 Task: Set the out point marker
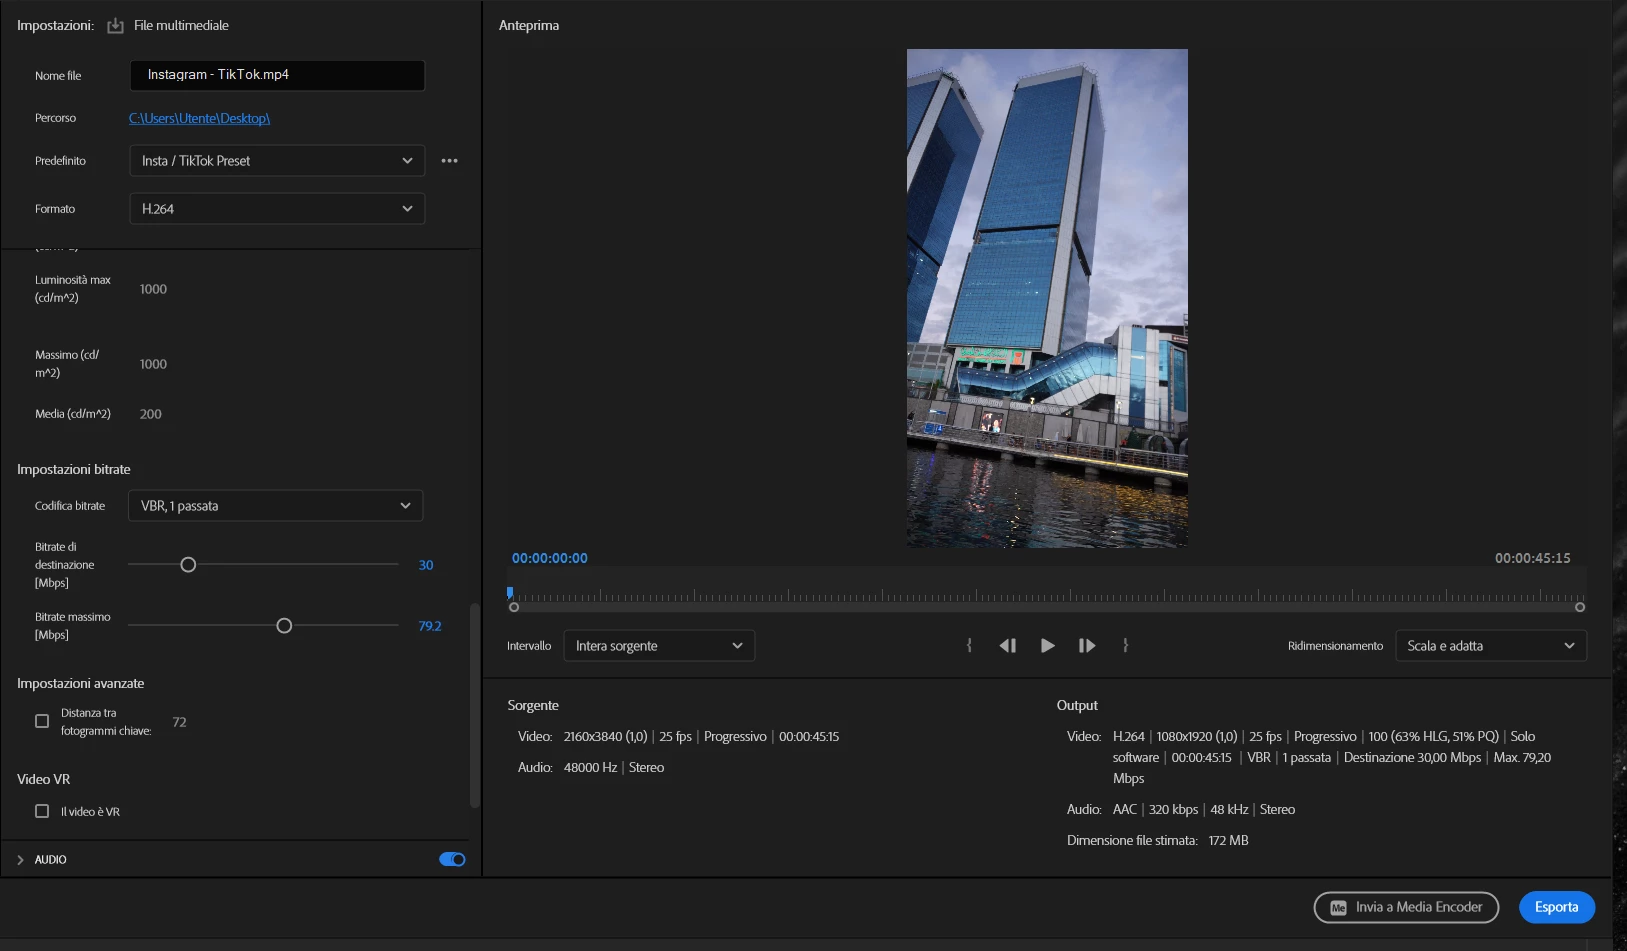point(1126,646)
